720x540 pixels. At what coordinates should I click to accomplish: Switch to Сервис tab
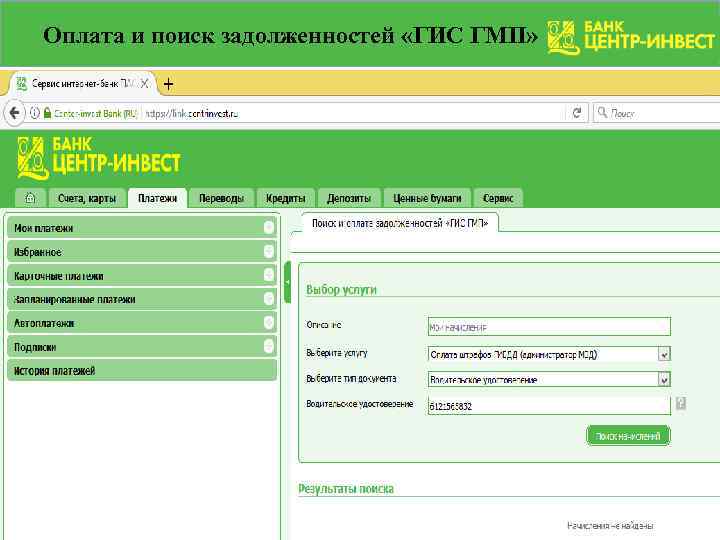(498, 198)
